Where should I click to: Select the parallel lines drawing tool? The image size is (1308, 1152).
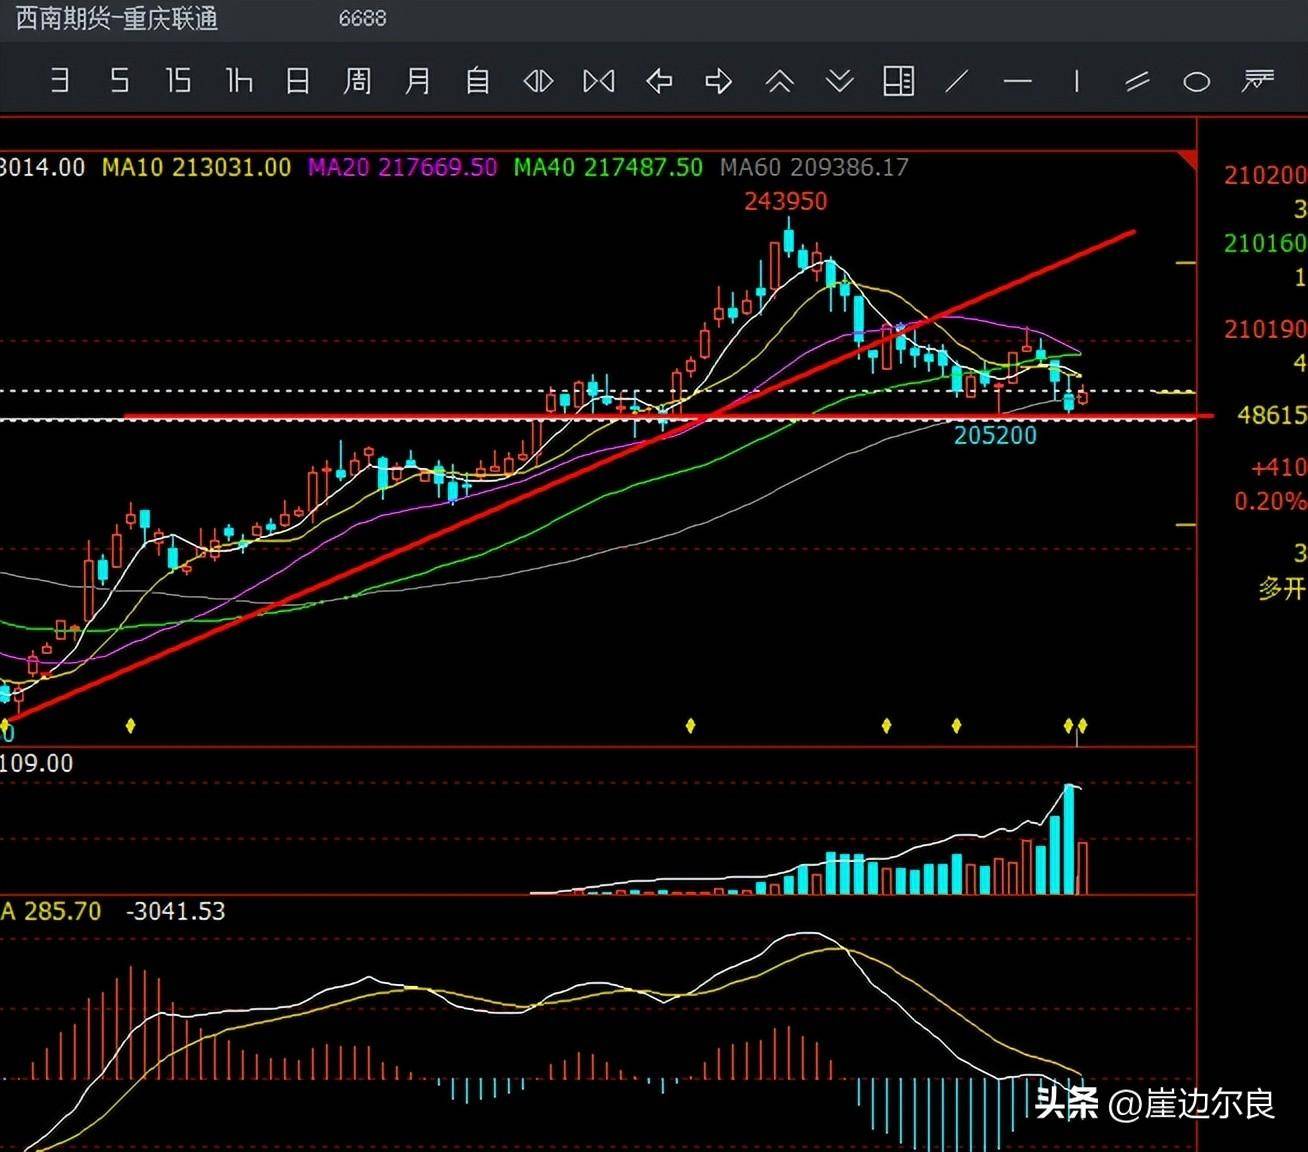(1137, 81)
